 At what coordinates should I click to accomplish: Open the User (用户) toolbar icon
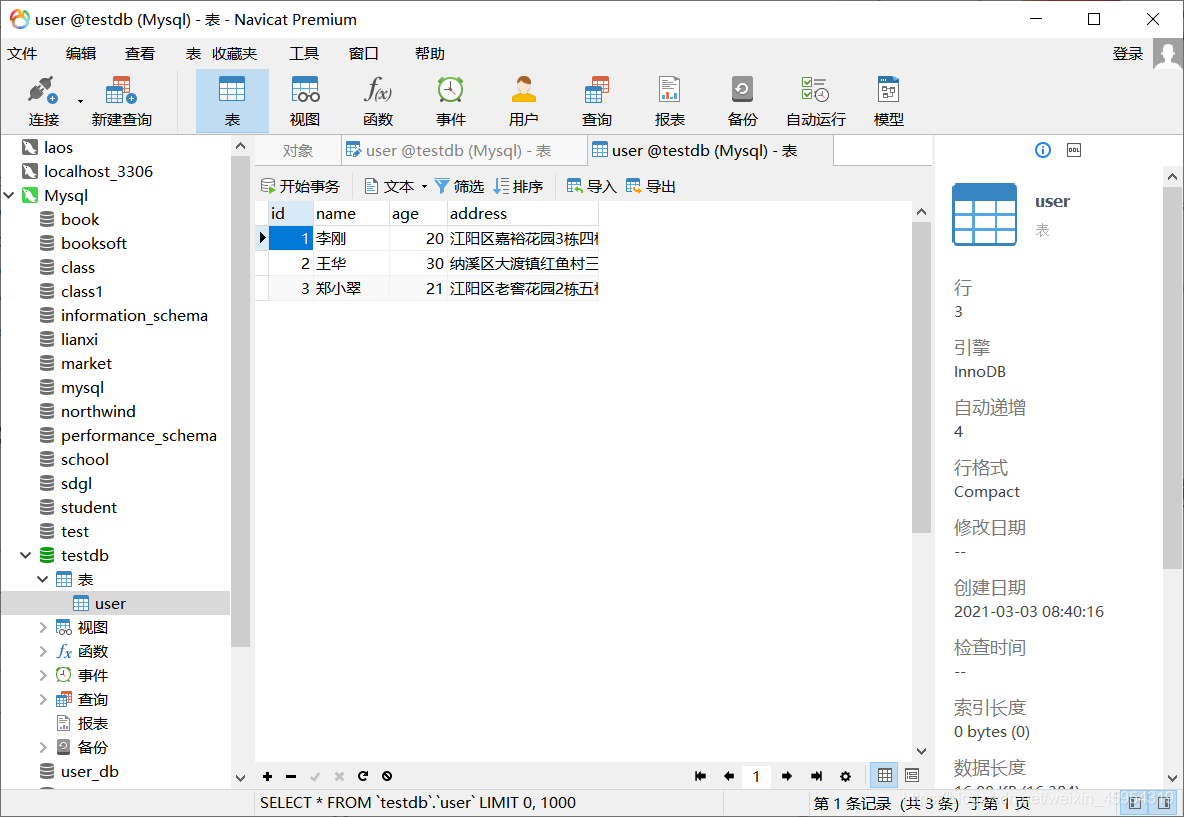pos(523,100)
